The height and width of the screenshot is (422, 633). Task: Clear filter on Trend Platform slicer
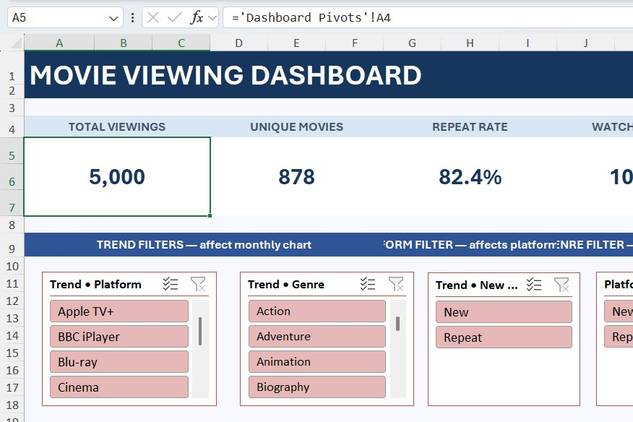[198, 284]
